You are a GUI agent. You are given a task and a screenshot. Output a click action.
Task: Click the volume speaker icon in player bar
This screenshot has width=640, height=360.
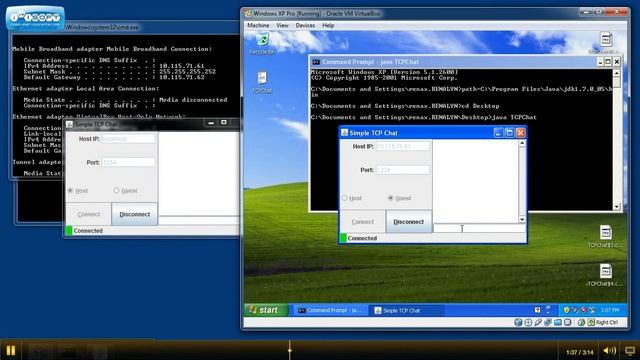tap(609, 351)
